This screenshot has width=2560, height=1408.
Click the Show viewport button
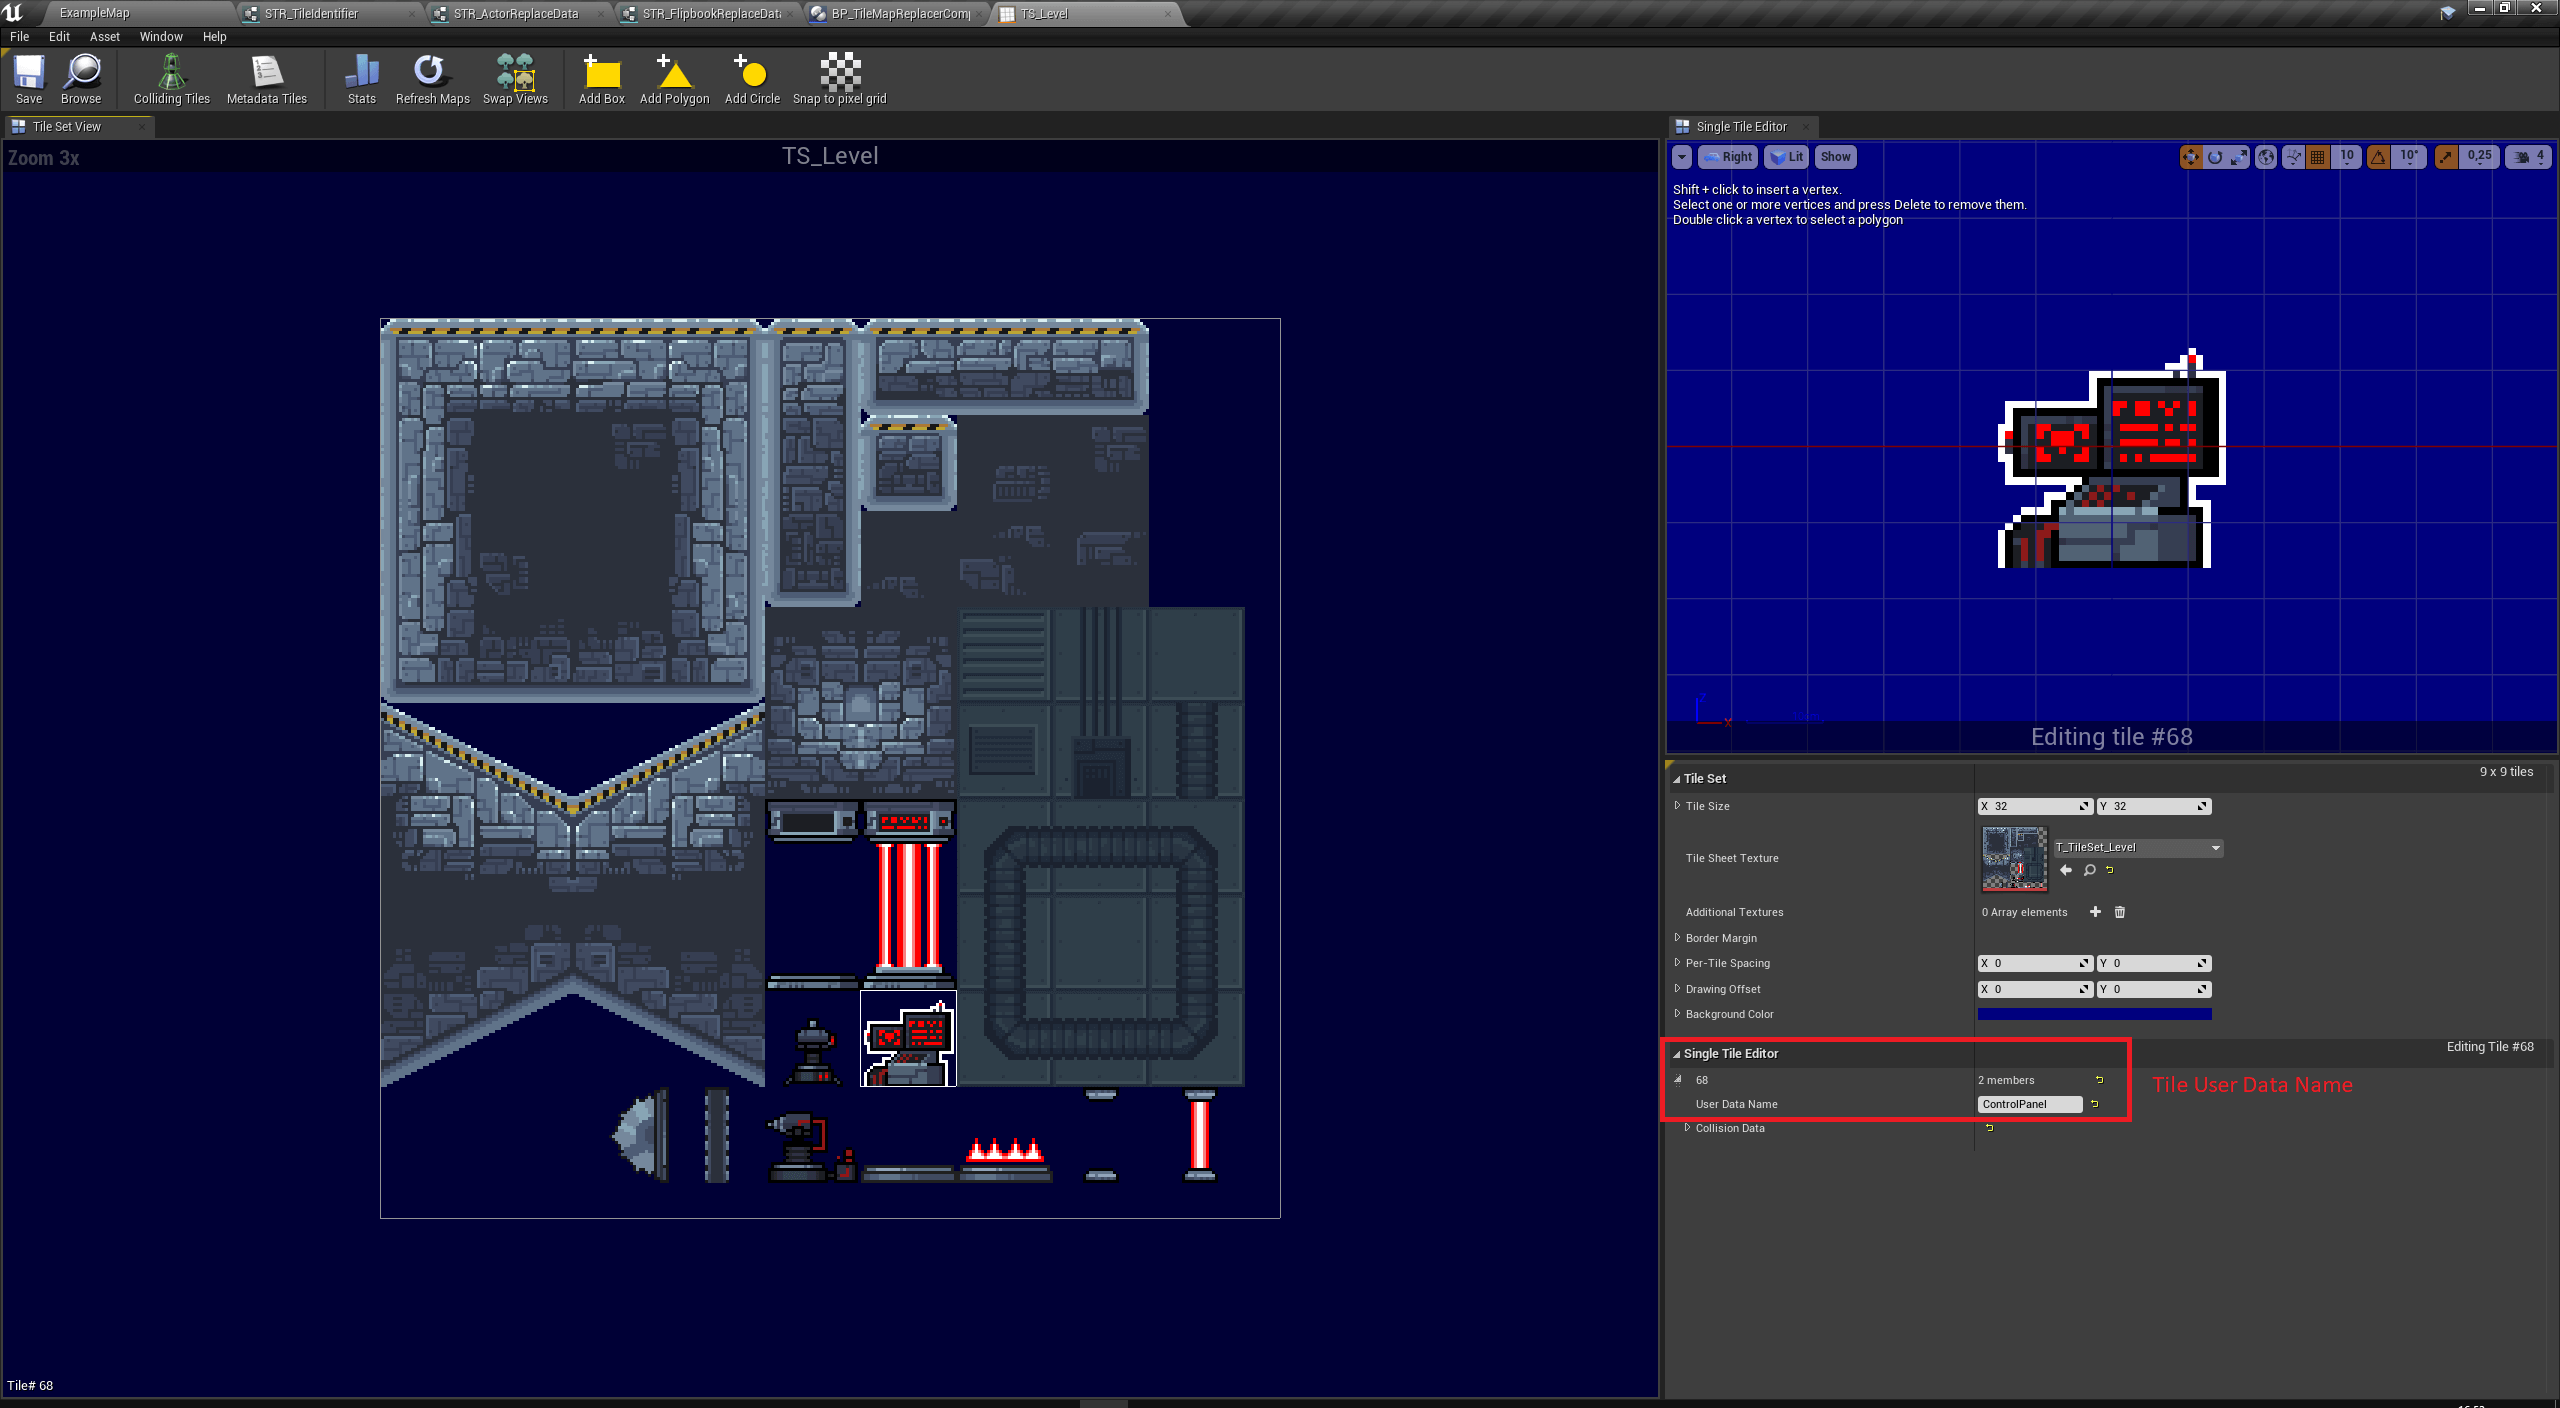(x=1834, y=157)
